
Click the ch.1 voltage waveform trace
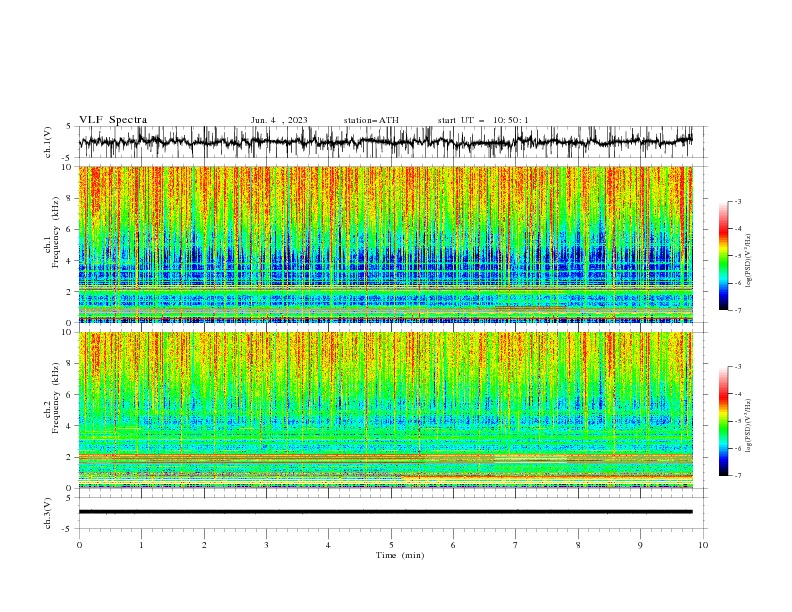(386, 142)
